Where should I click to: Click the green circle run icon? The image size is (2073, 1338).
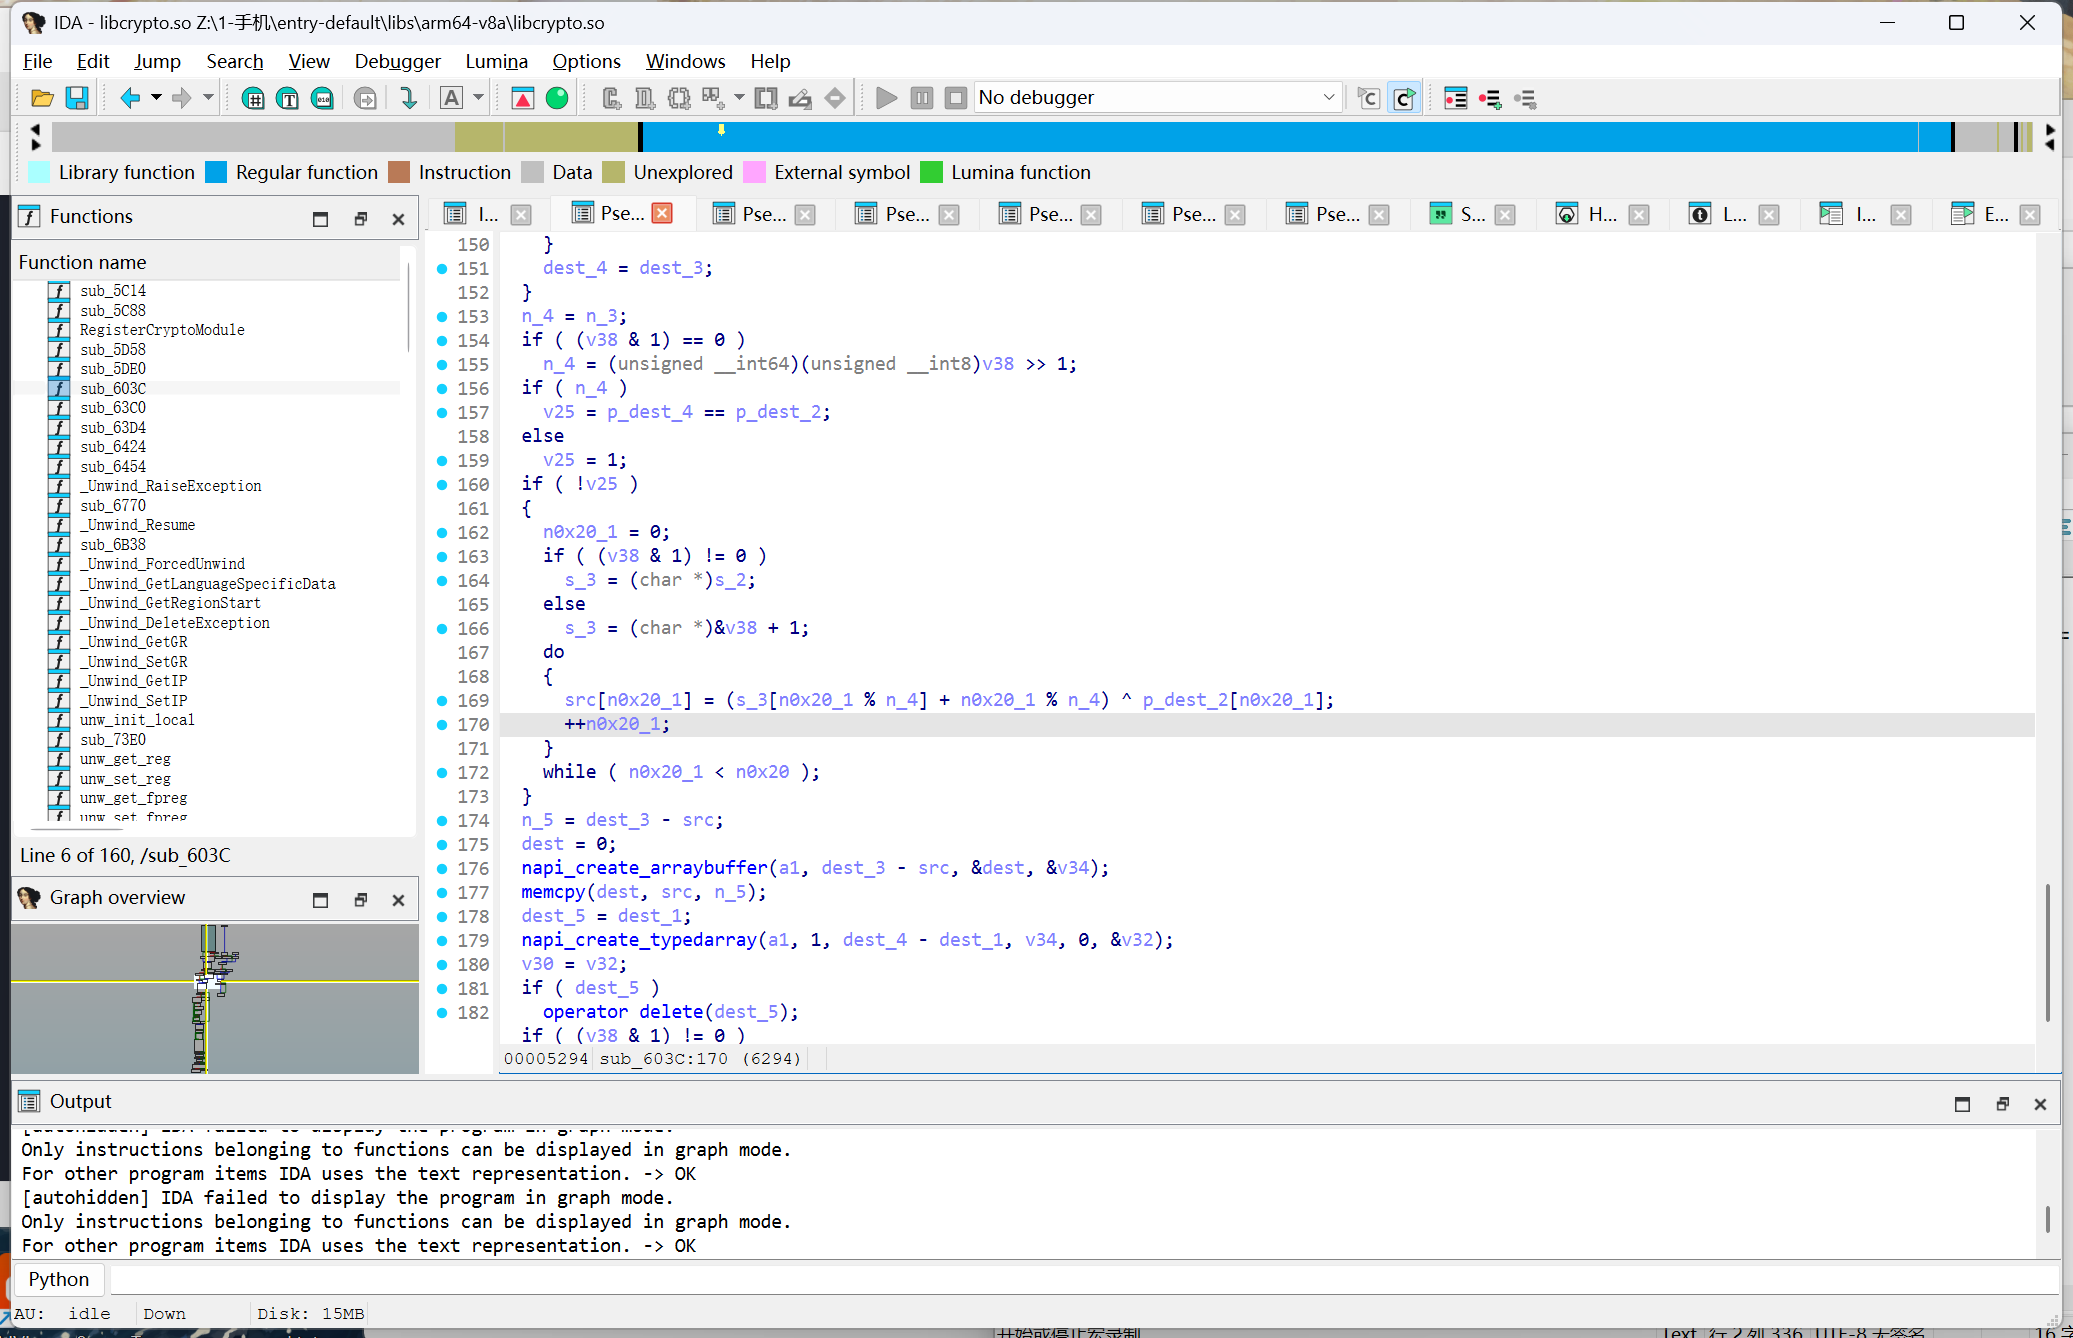(x=557, y=98)
